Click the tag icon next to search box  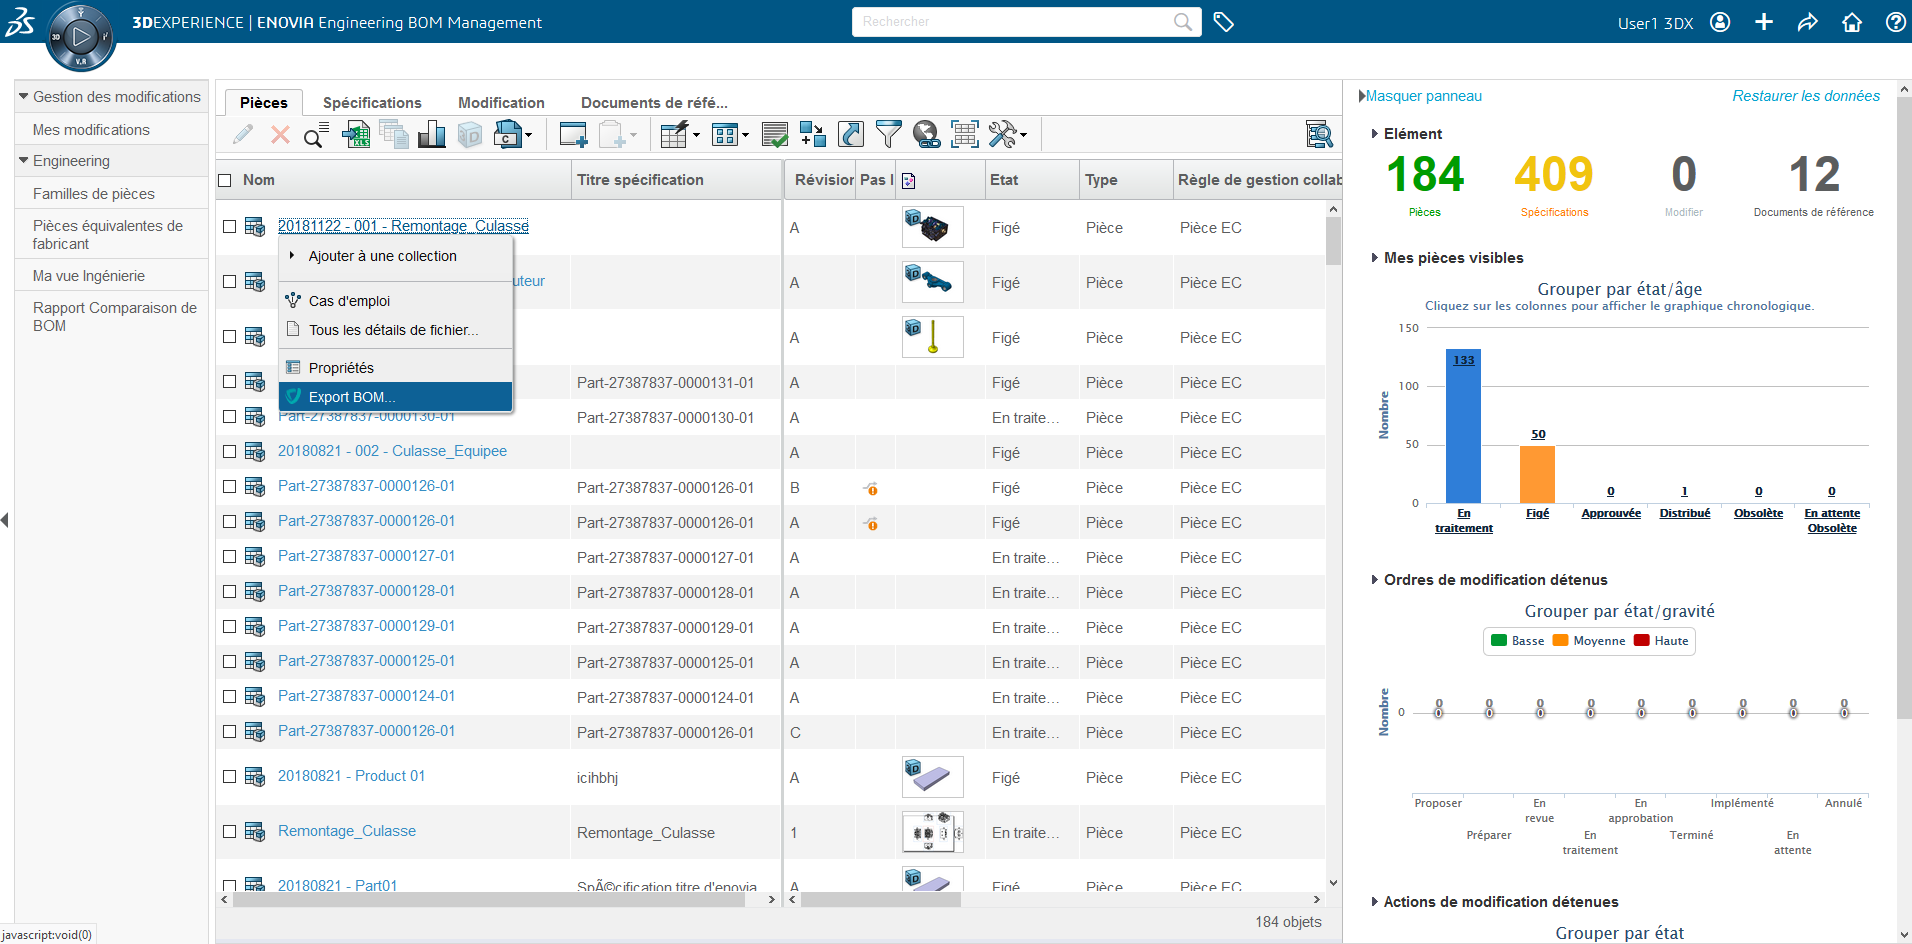pos(1223,22)
